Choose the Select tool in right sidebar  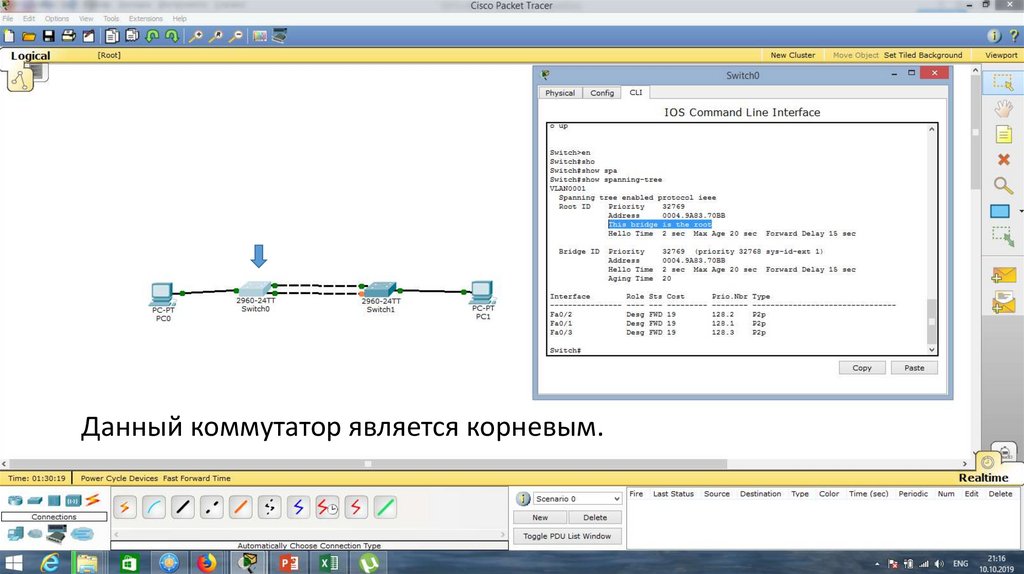click(x=1003, y=82)
